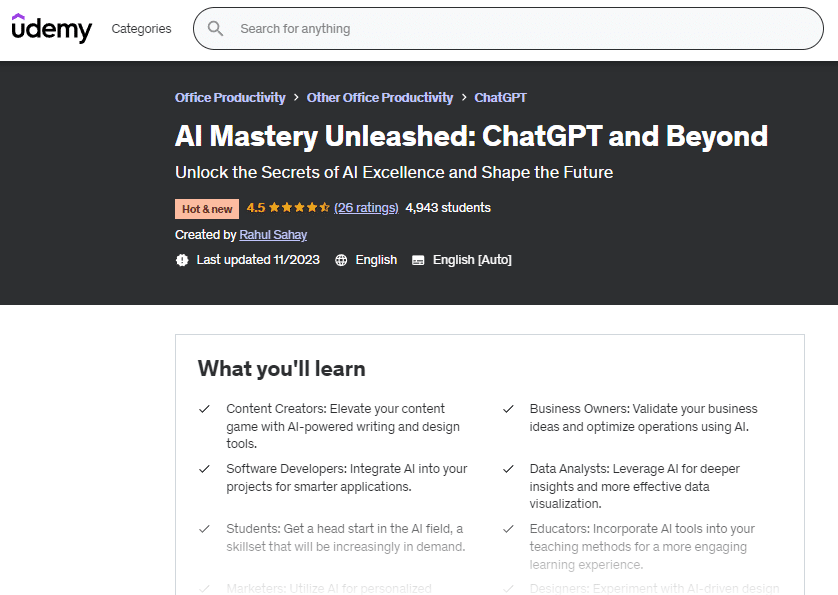Type in the Search for anything field
838x595 pixels.
tap(520, 29)
